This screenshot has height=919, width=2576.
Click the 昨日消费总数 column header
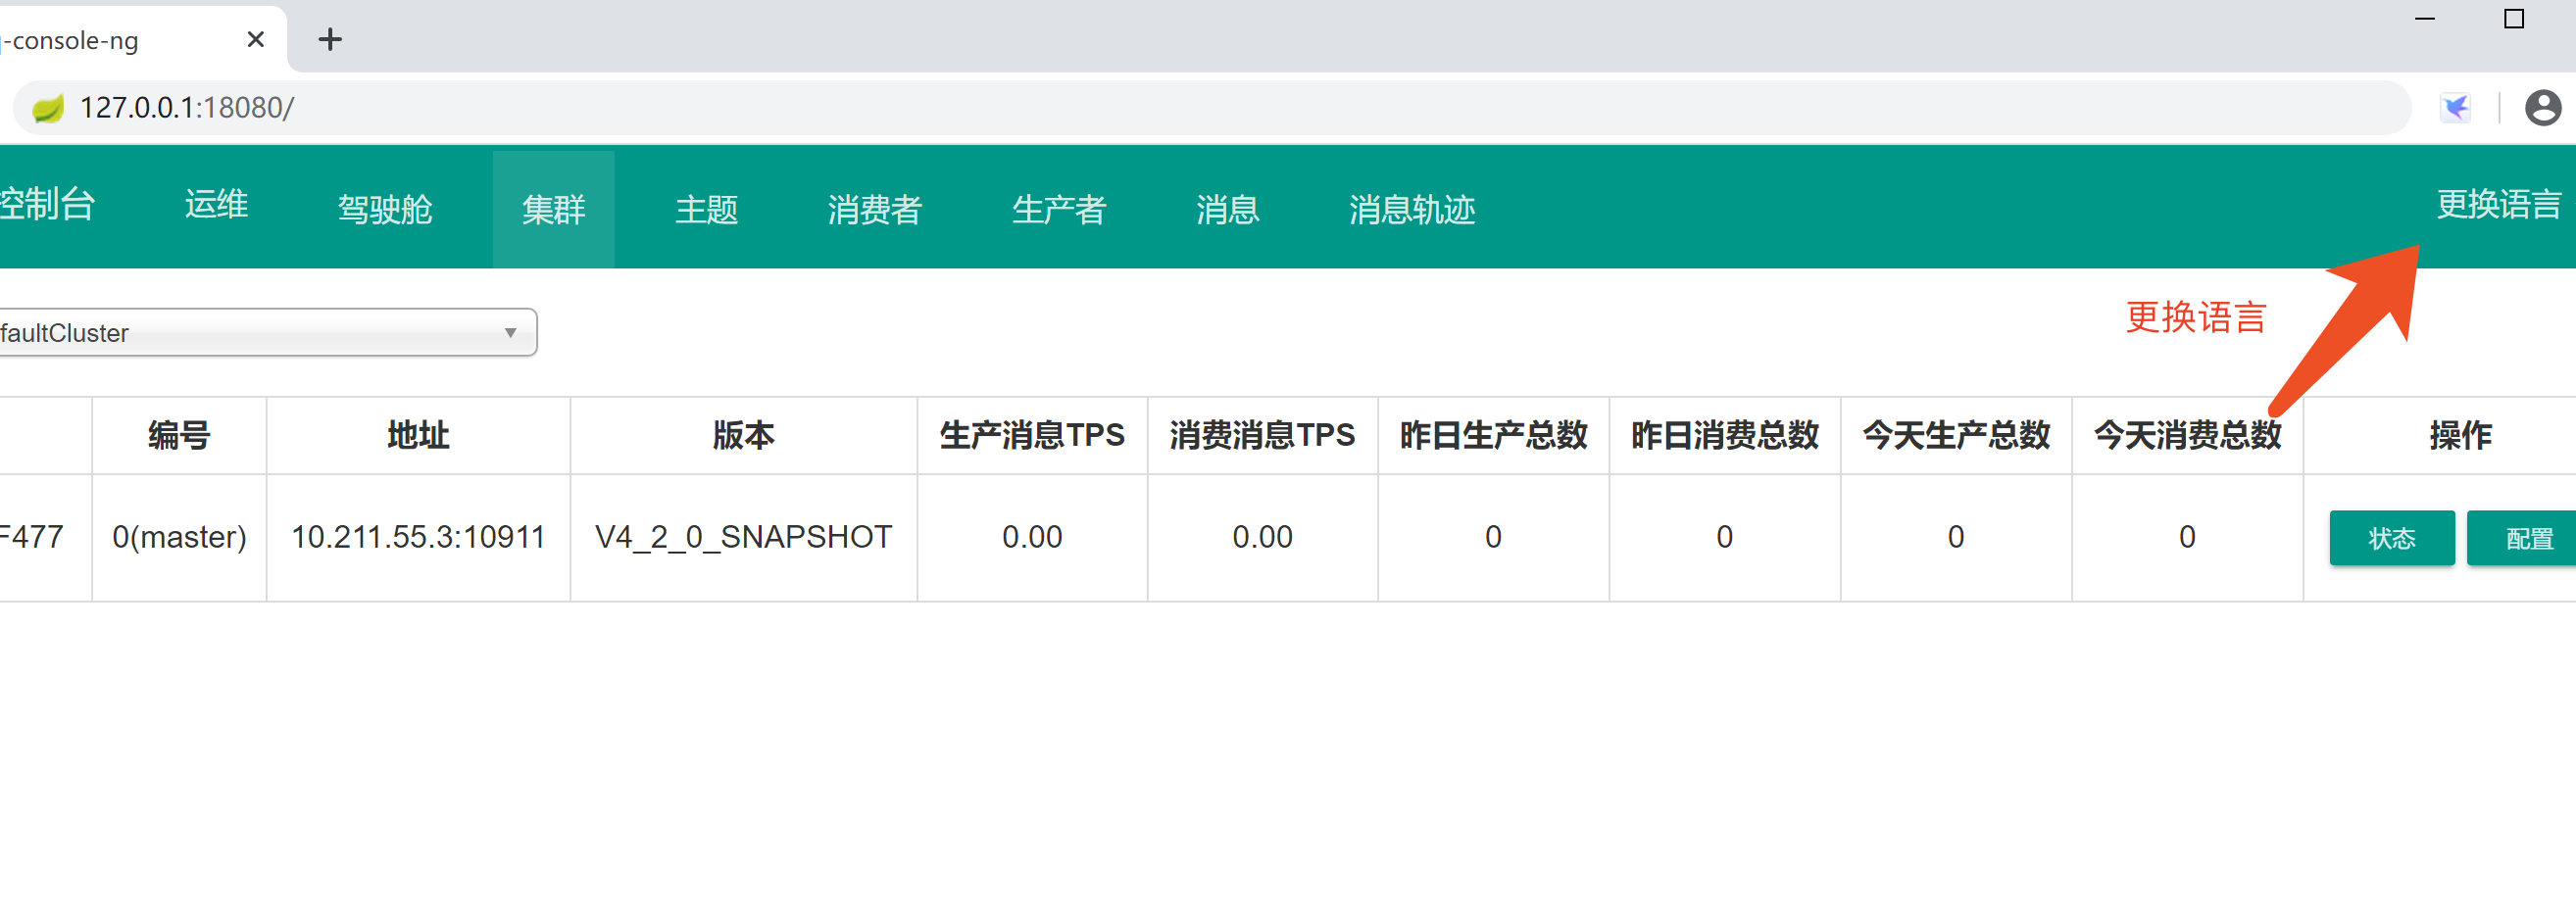[1725, 435]
